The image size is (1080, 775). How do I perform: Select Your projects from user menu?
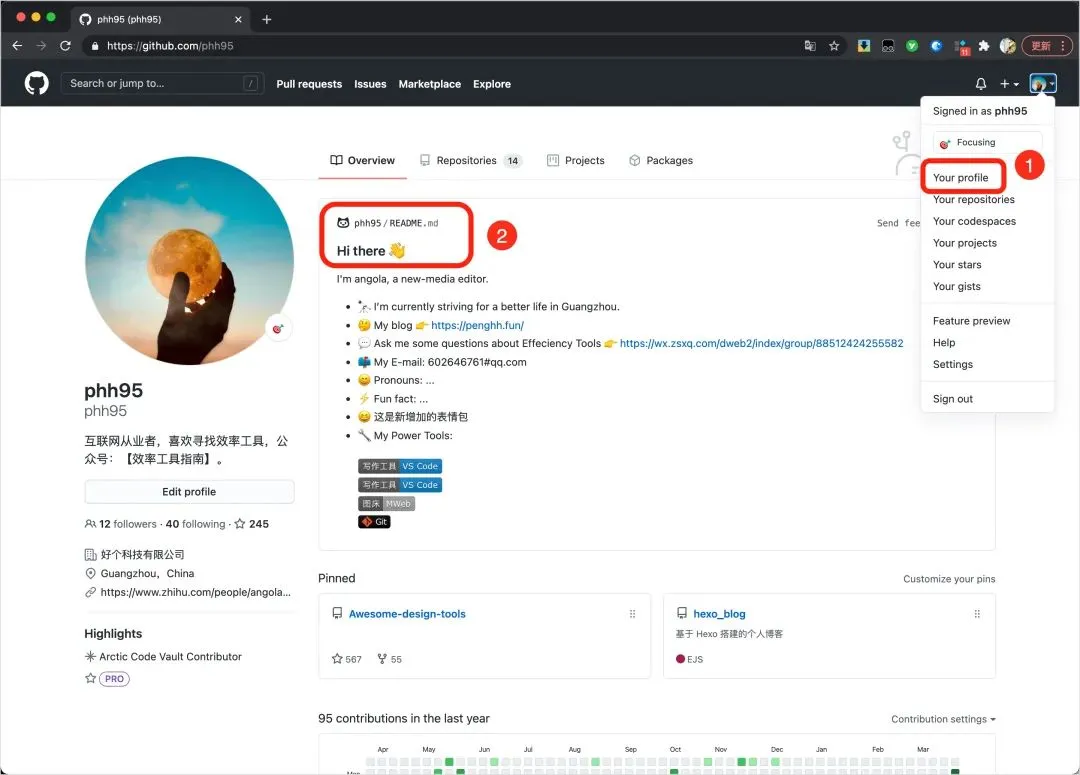click(964, 243)
